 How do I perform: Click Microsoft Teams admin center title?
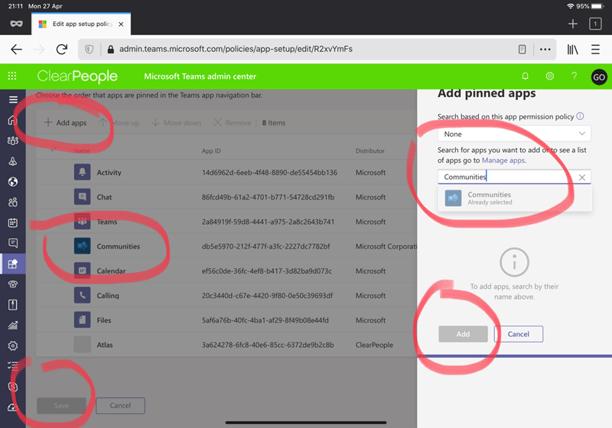[200, 76]
